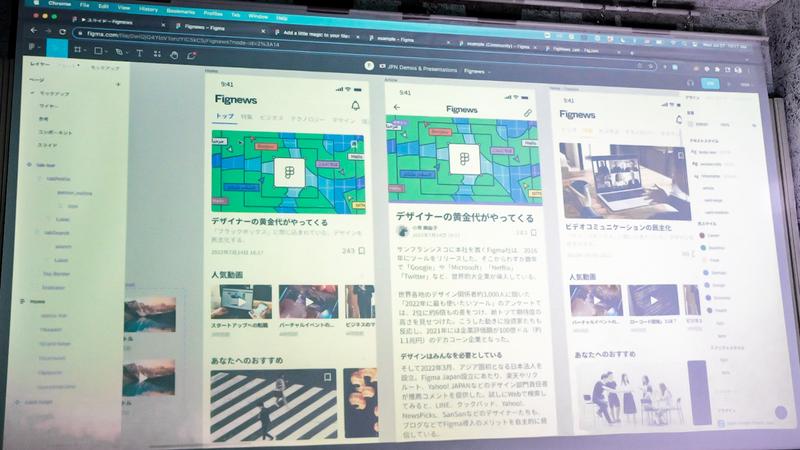Select the Hand tool
The height and width of the screenshot is (450, 800).
(x=174, y=55)
